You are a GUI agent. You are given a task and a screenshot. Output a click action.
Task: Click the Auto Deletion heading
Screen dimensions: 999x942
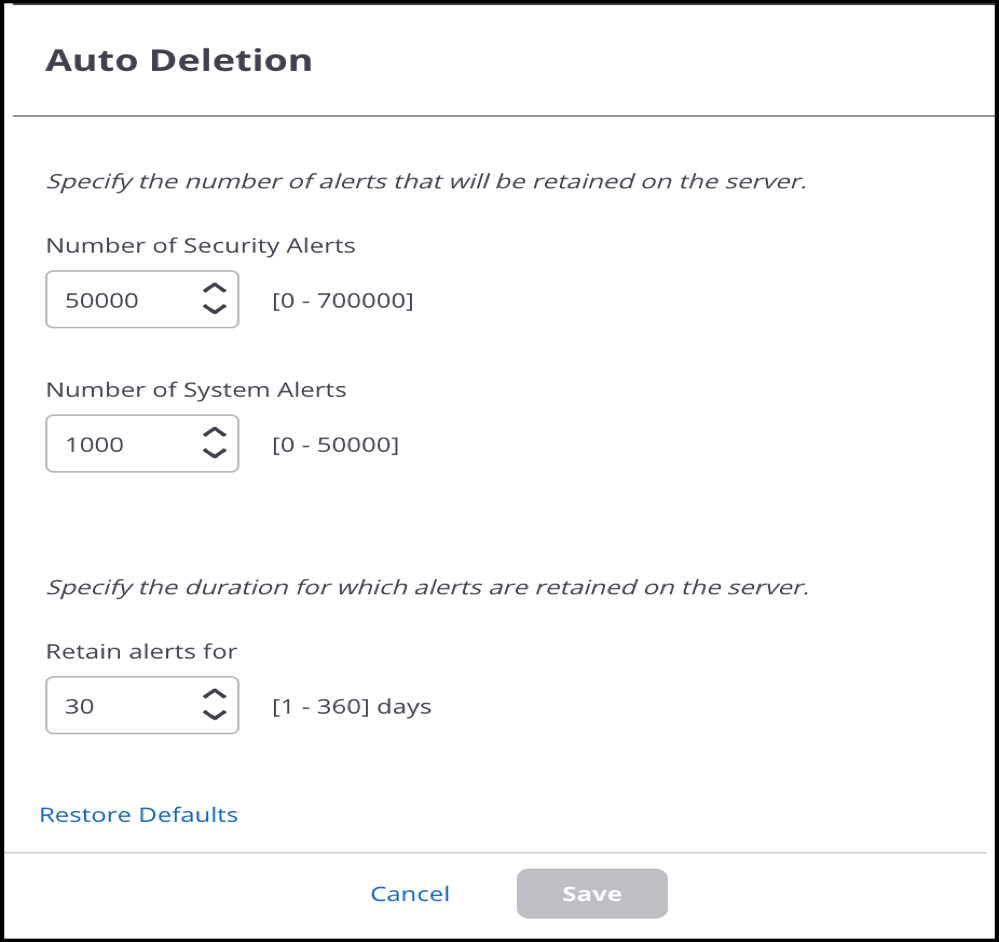179,61
